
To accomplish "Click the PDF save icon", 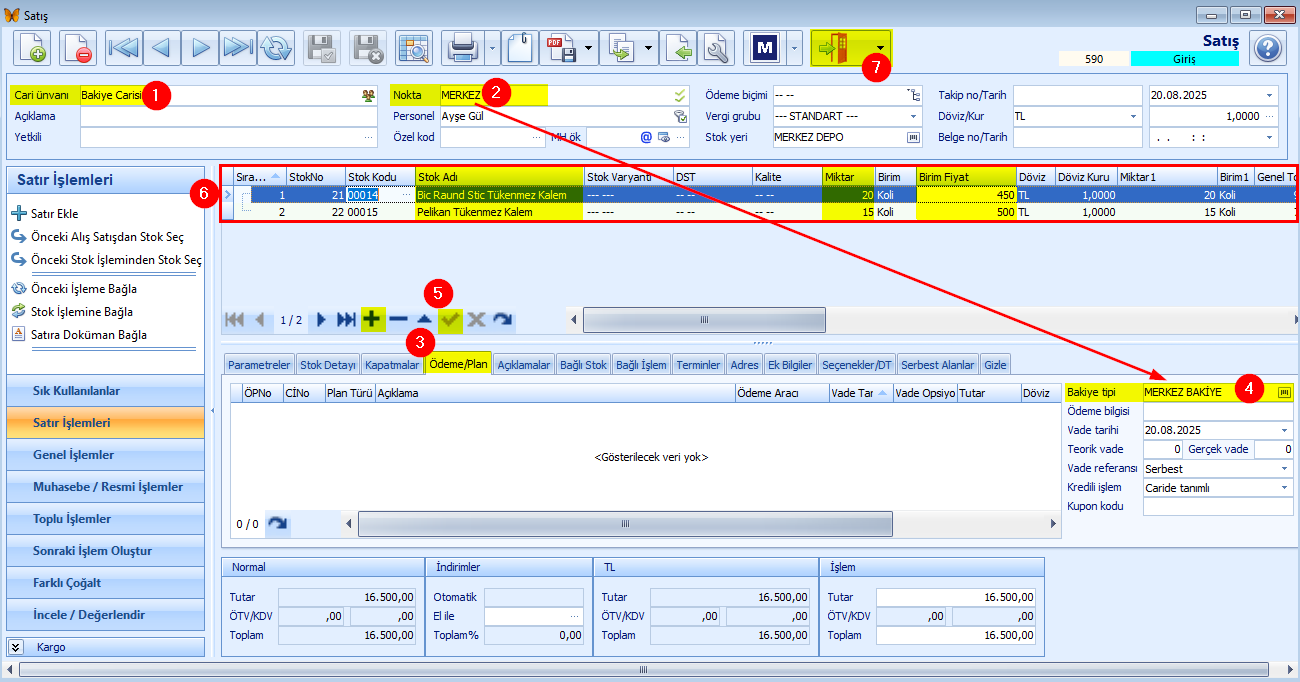I will tap(559, 48).
